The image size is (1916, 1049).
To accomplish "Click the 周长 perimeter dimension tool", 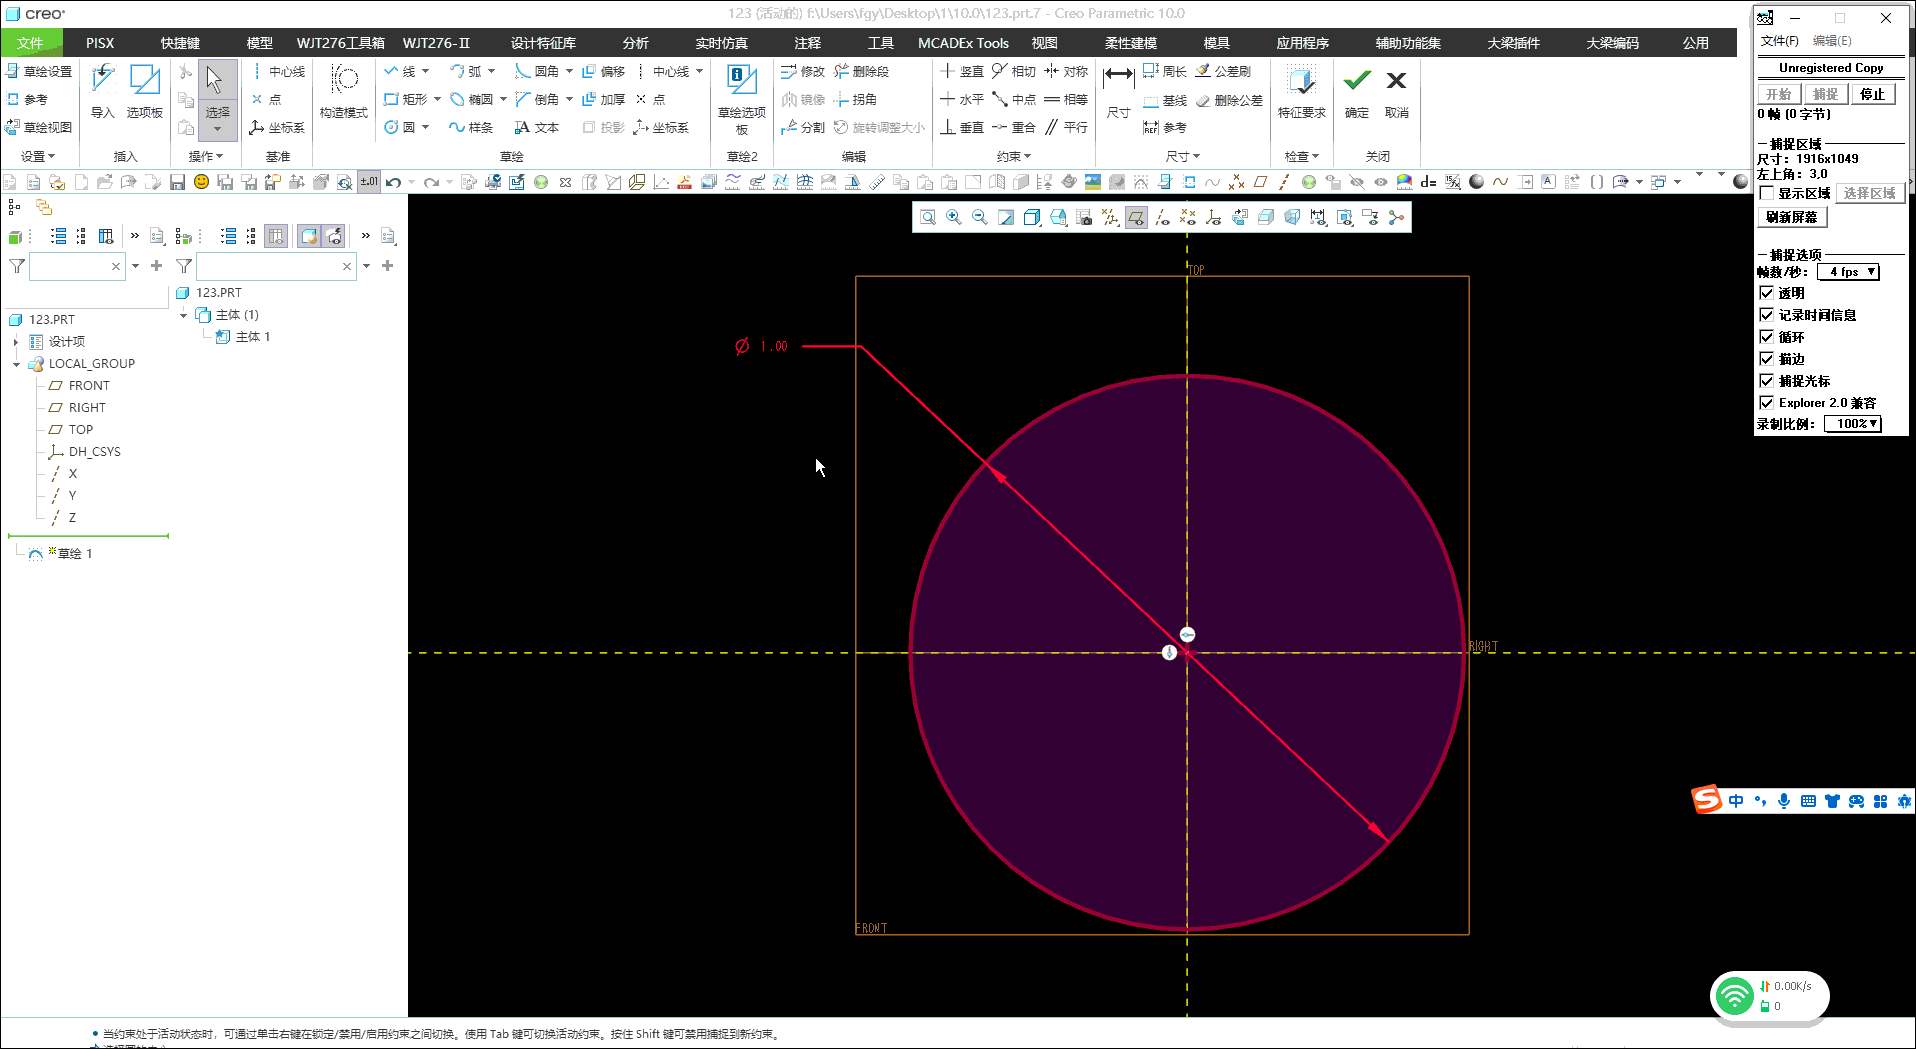I will pyautogui.click(x=1165, y=71).
